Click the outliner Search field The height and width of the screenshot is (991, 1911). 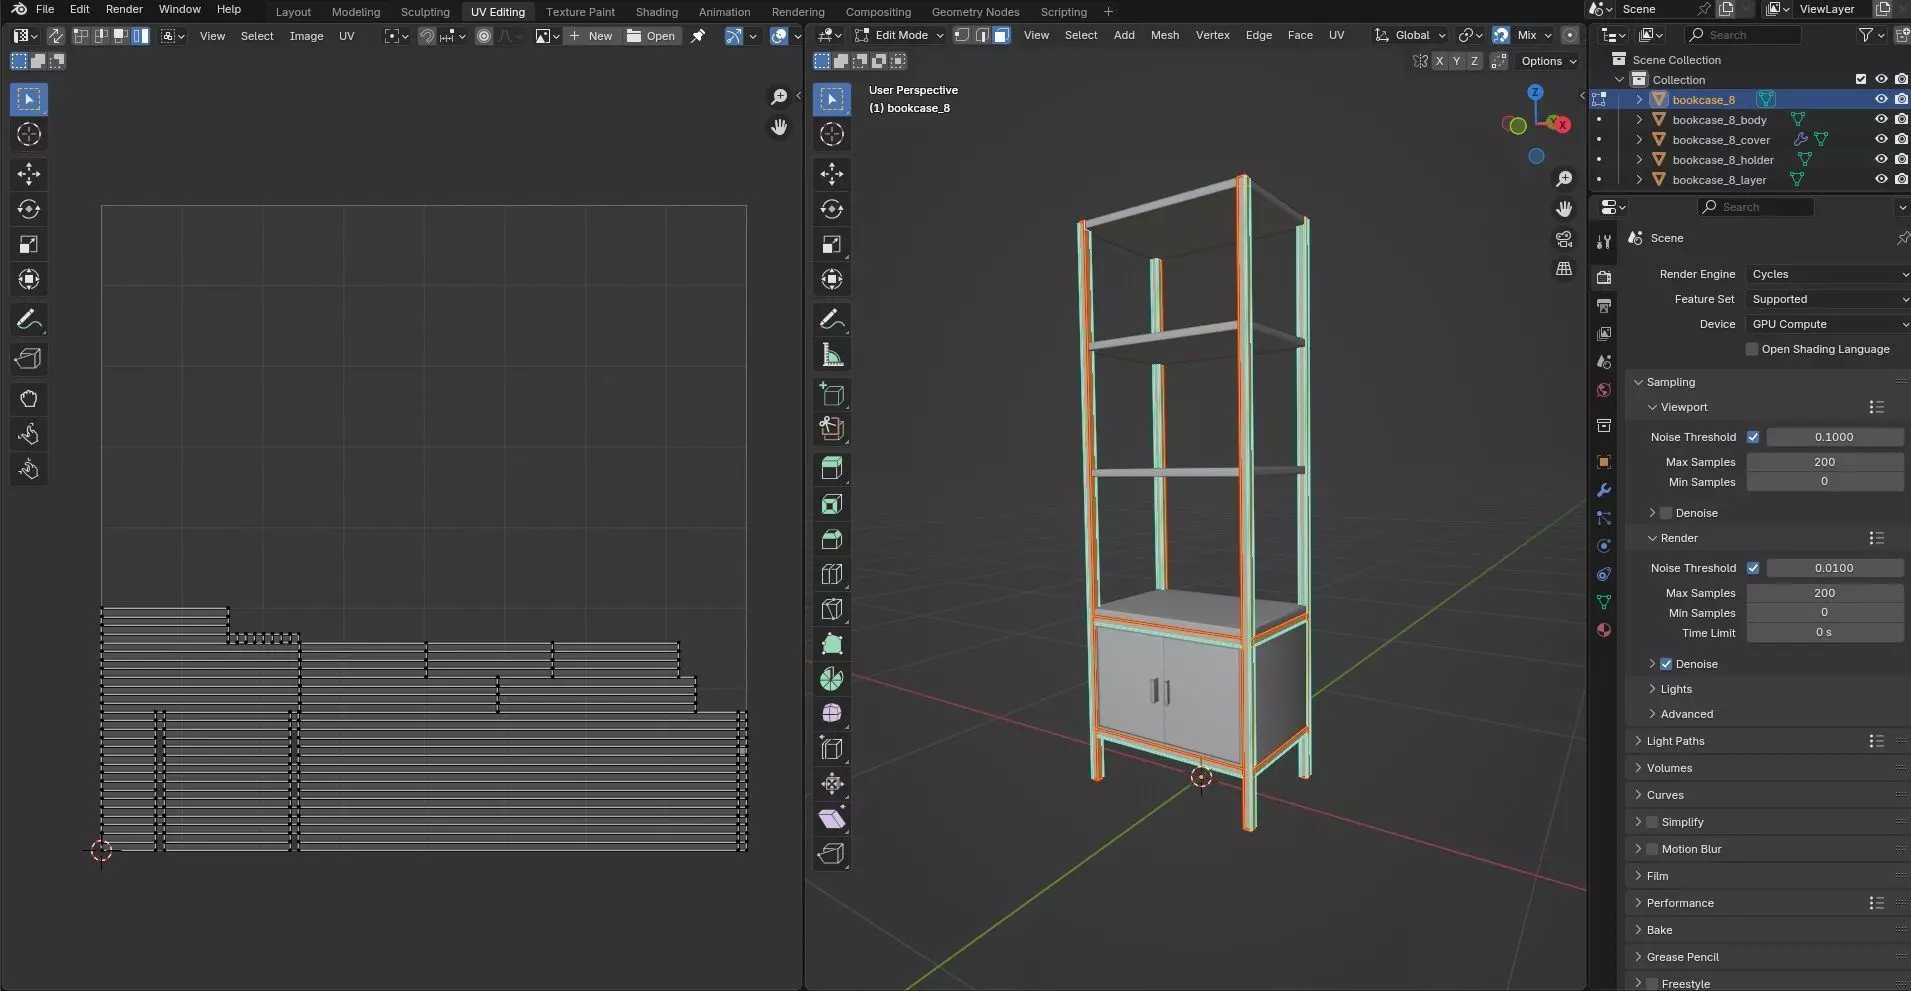(1742, 35)
